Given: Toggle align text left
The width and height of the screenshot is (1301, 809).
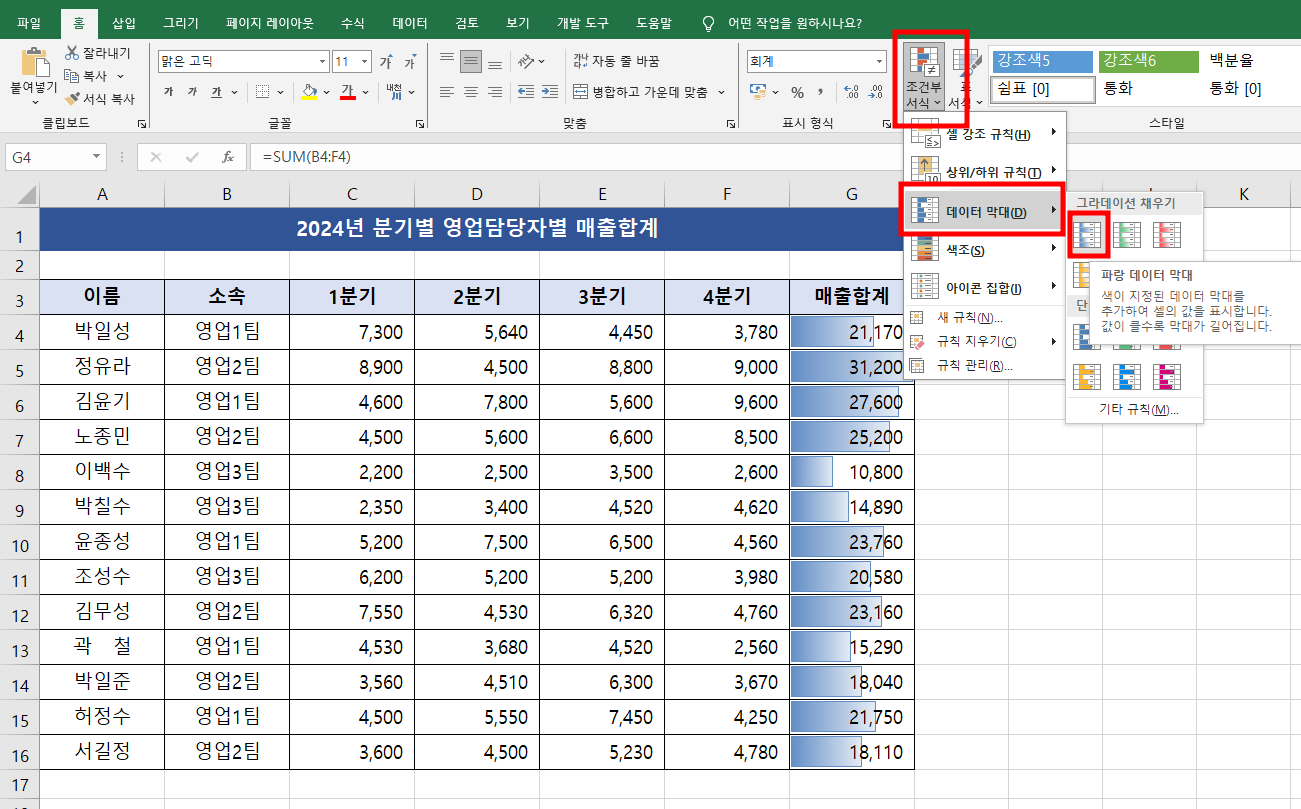Looking at the screenshot, I should [x=447, y=92].
